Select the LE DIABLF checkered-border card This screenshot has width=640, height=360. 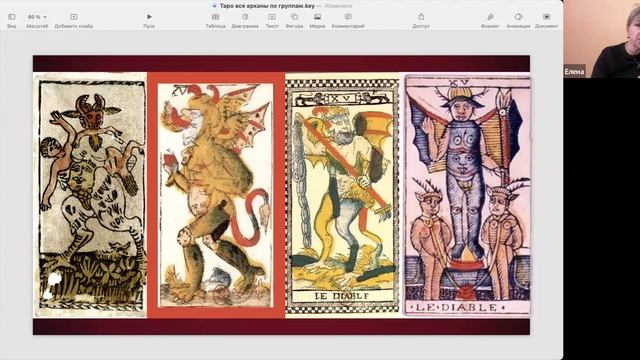click(x=342, y=196)
